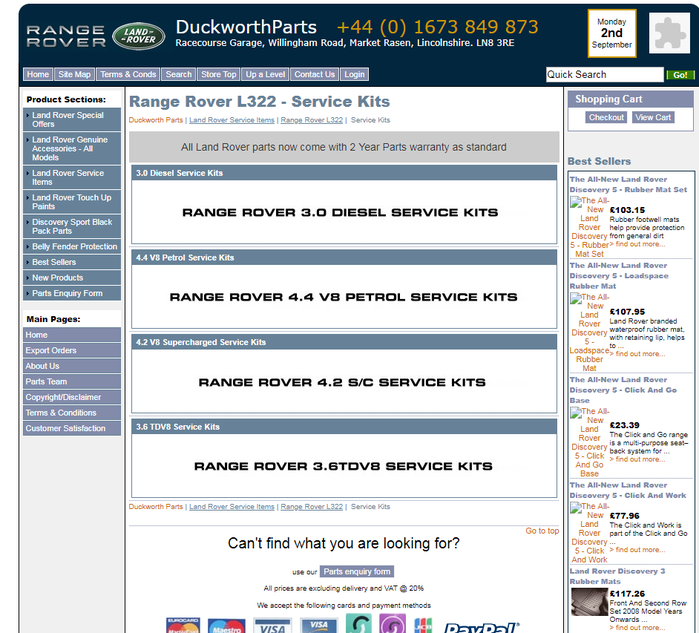Open Land Rover Genuine Accessories - All Models
Screen dimensions: 699x633
(72, 148)
